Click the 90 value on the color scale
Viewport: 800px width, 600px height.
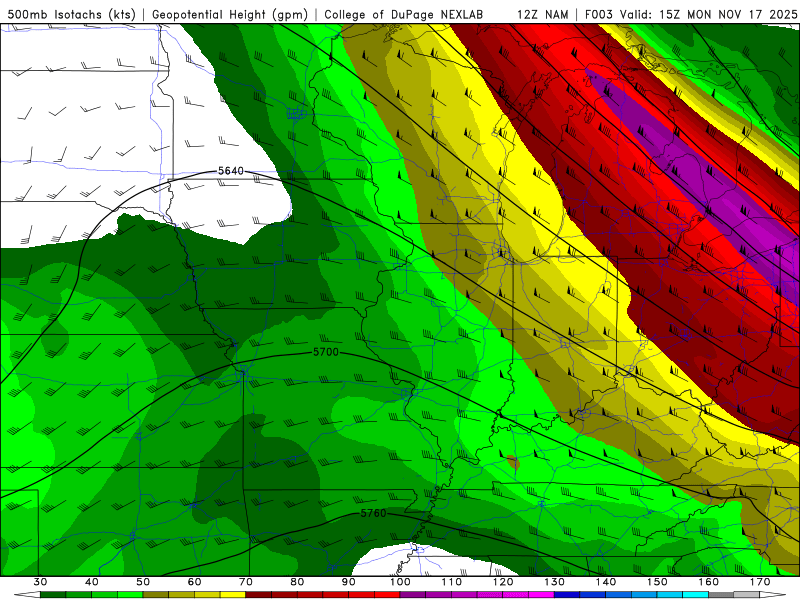point(348,582)
